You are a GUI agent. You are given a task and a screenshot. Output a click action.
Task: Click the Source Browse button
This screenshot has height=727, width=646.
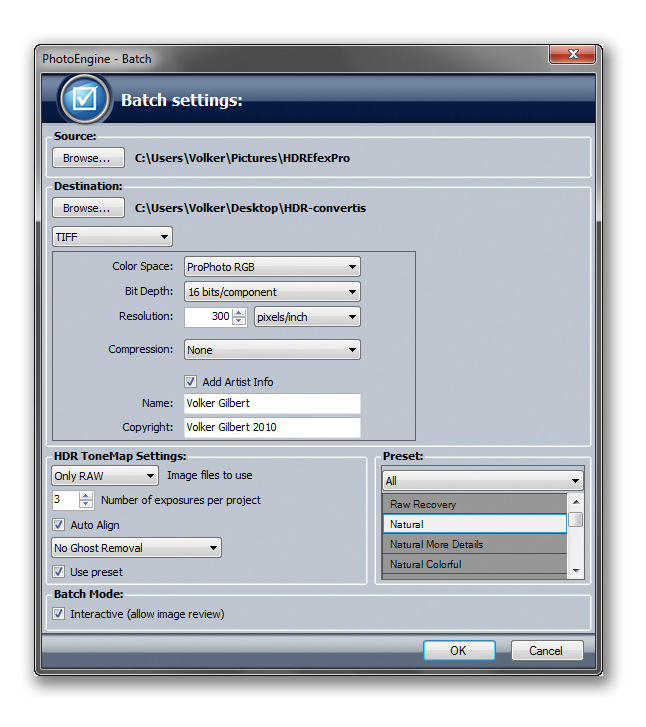coord(88,158)
